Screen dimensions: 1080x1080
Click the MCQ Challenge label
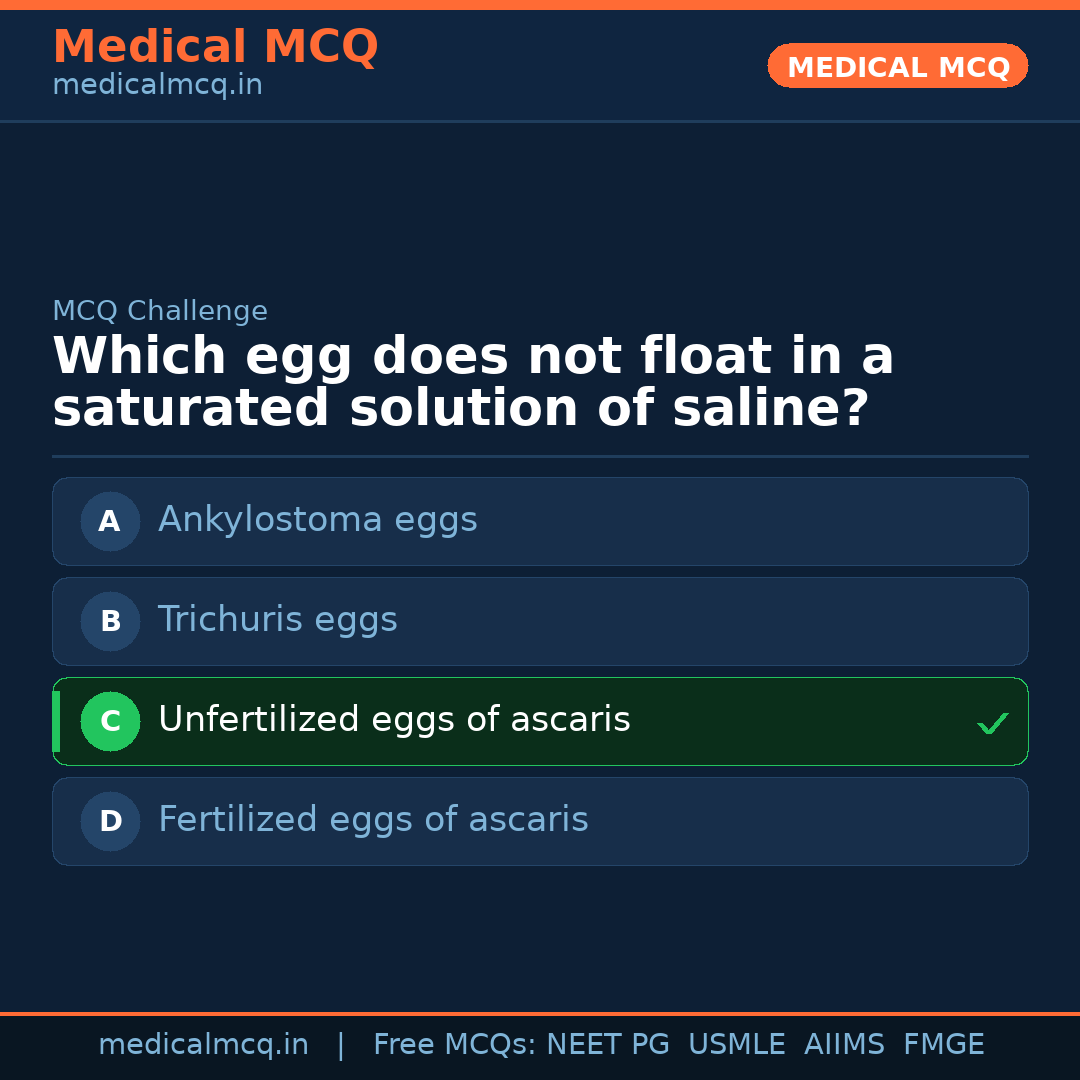coord(160,312)
